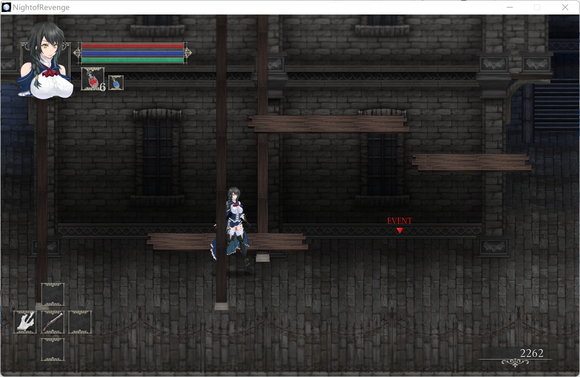
Task: Click the upper wooden plank platform
Action: click(x=328, y=124)
